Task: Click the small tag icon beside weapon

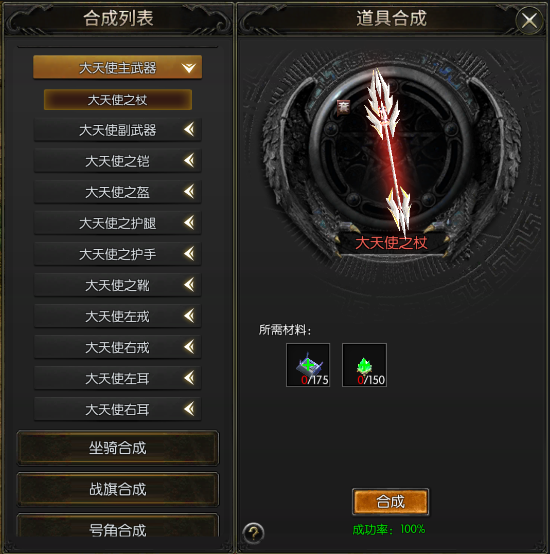Action: (x=343, y=107)
